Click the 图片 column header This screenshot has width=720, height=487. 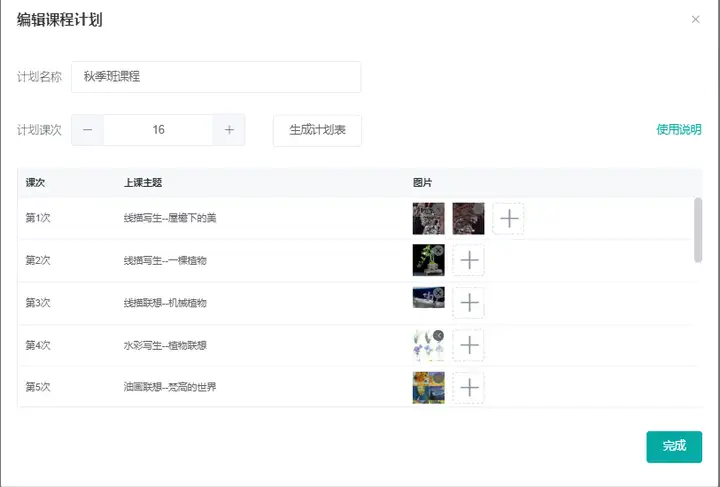[422, 183]
